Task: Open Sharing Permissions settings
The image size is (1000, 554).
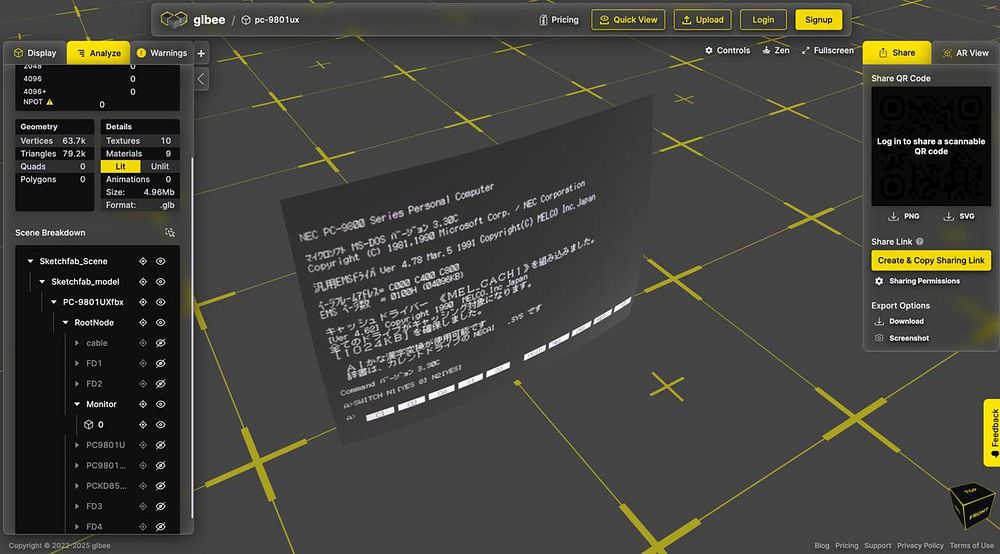Action: (x=917, y=281)
